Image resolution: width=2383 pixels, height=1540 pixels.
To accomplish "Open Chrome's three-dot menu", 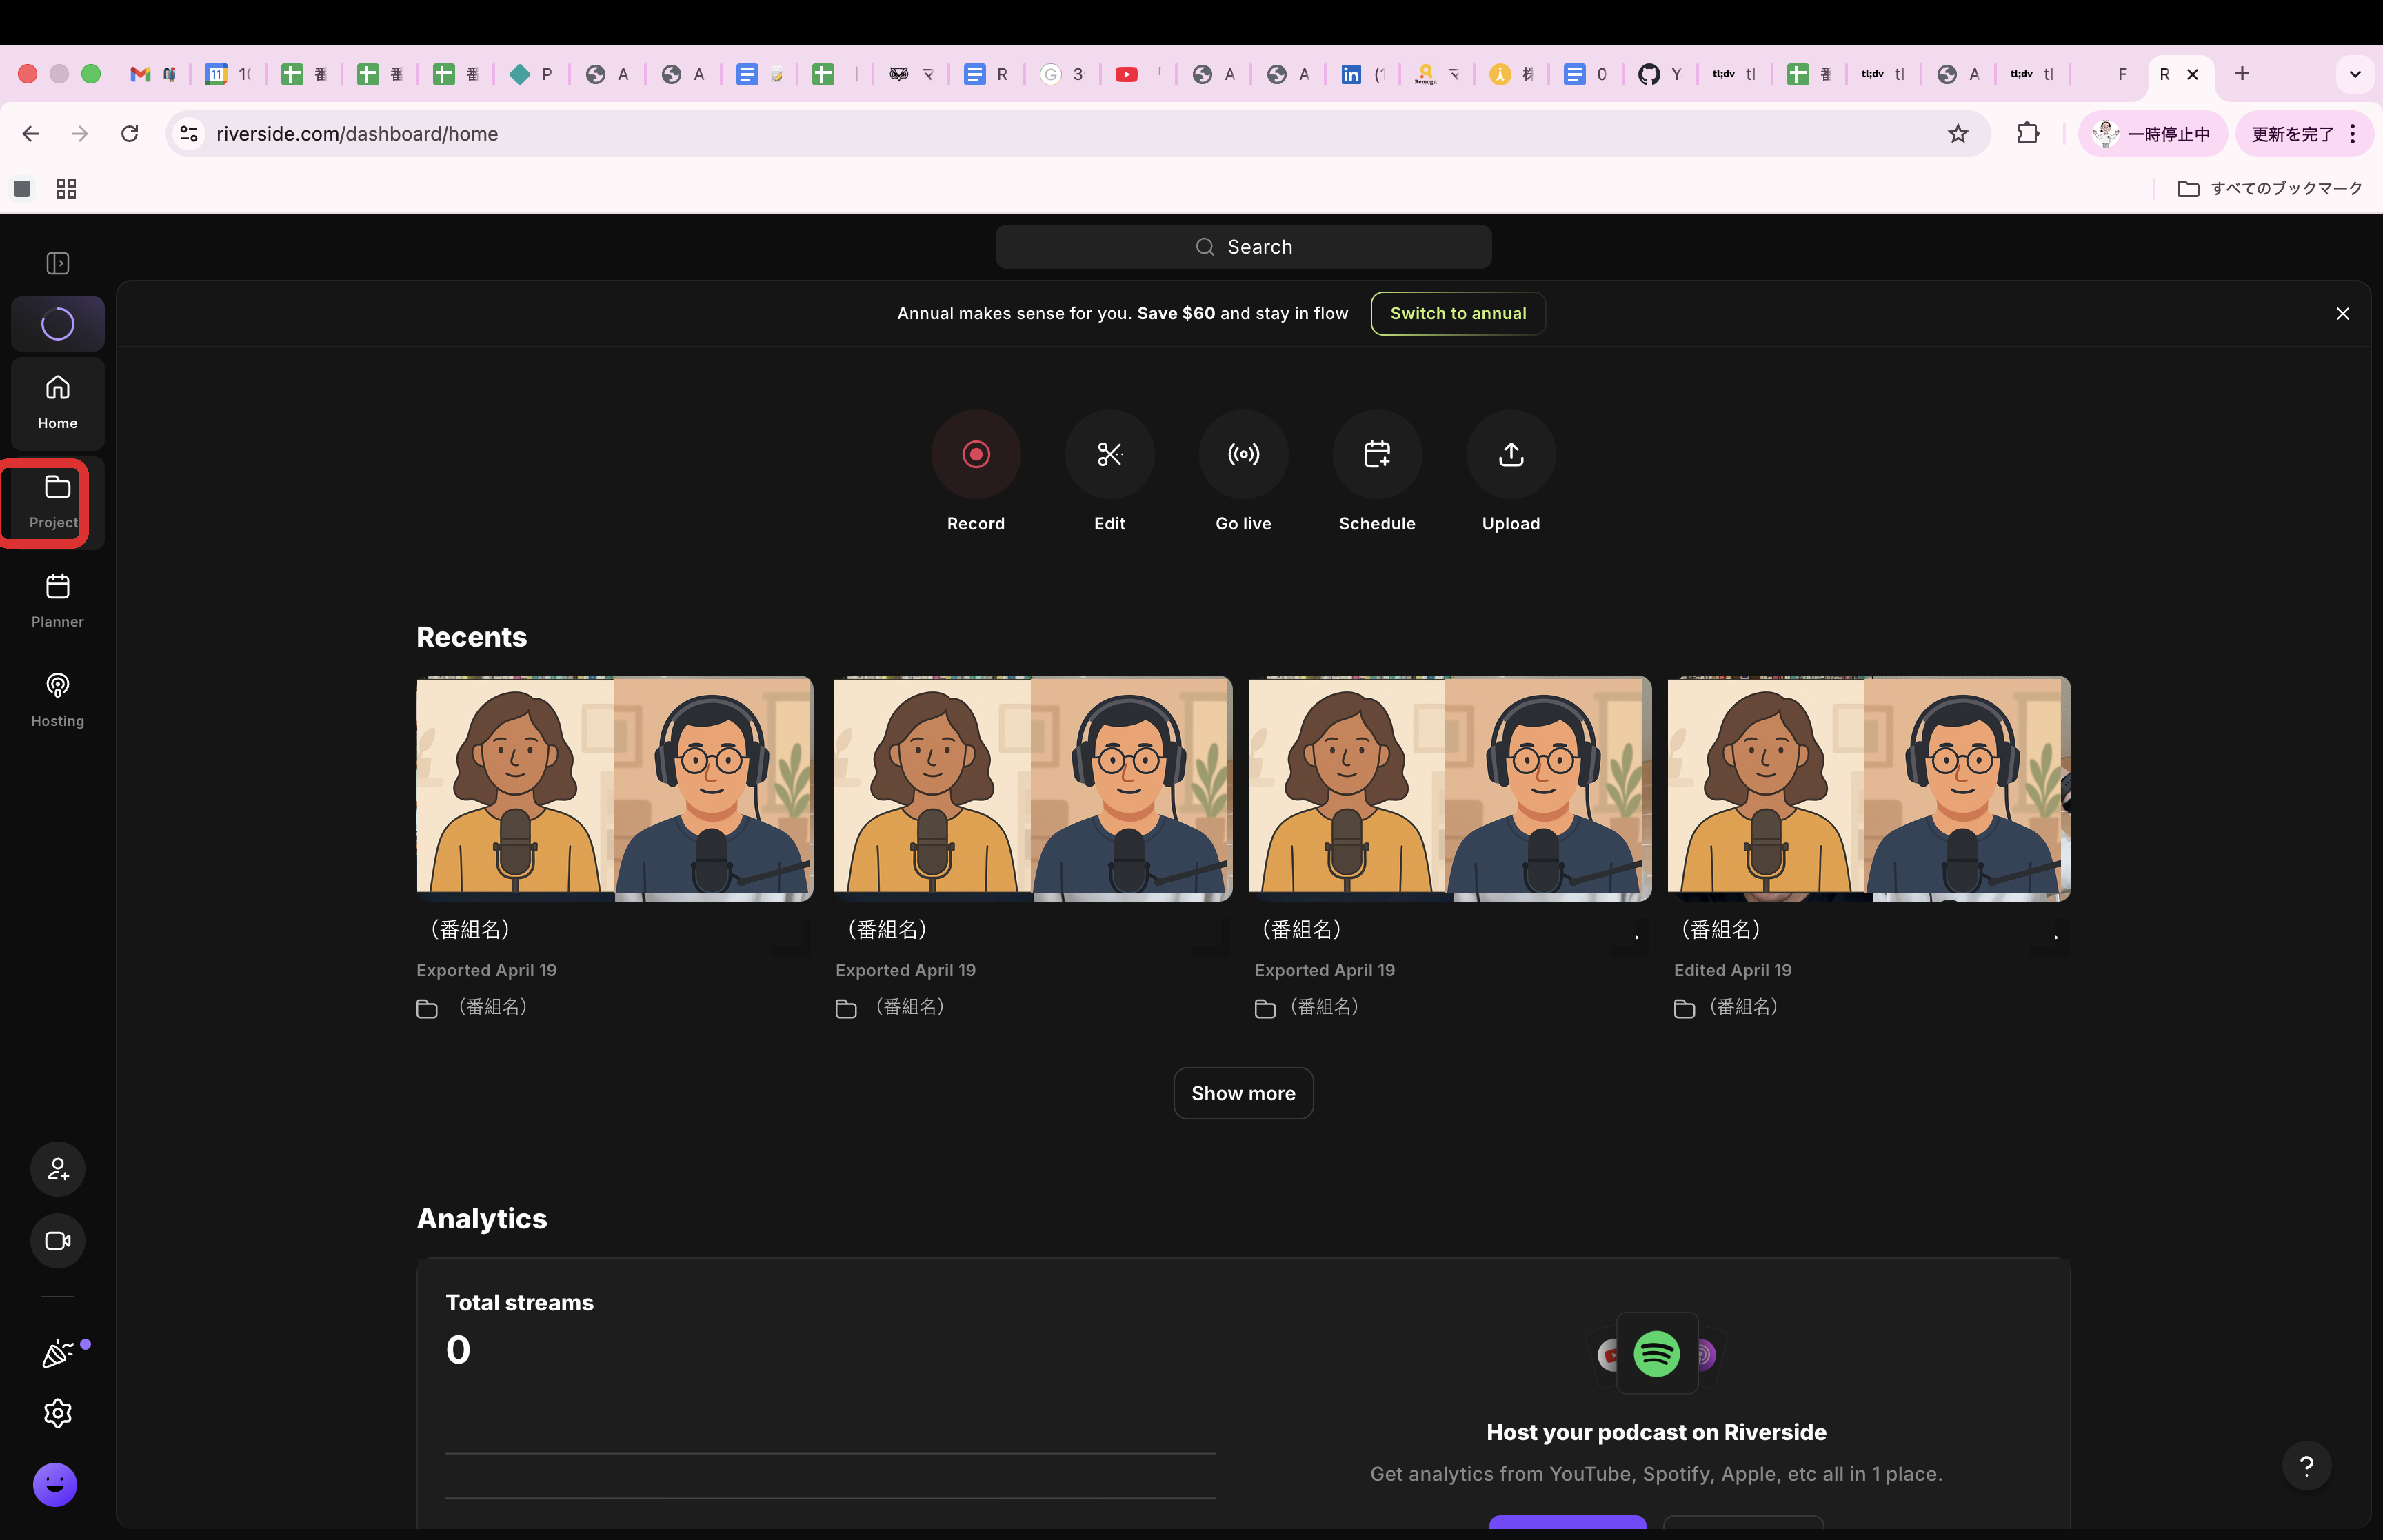I will (2352, 134).
